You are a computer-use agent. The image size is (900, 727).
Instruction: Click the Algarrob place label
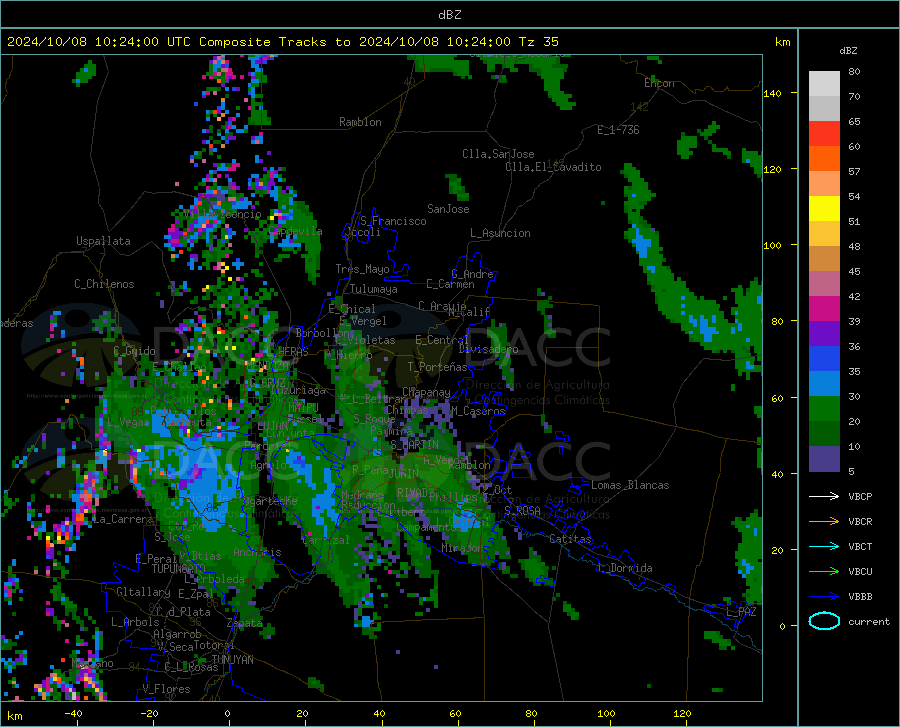(x=177, y=634)
